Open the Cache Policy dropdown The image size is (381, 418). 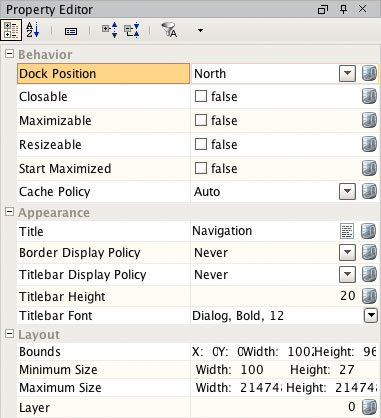click(347, 192)
